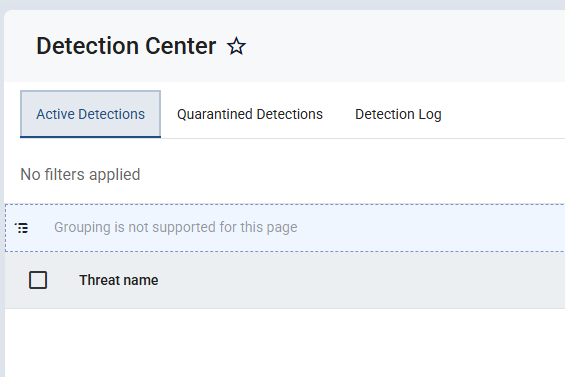Click the highlighted Active Detections tab label
Image resolution: width=565 pixels, height=377 pixels.
(90, 114)
